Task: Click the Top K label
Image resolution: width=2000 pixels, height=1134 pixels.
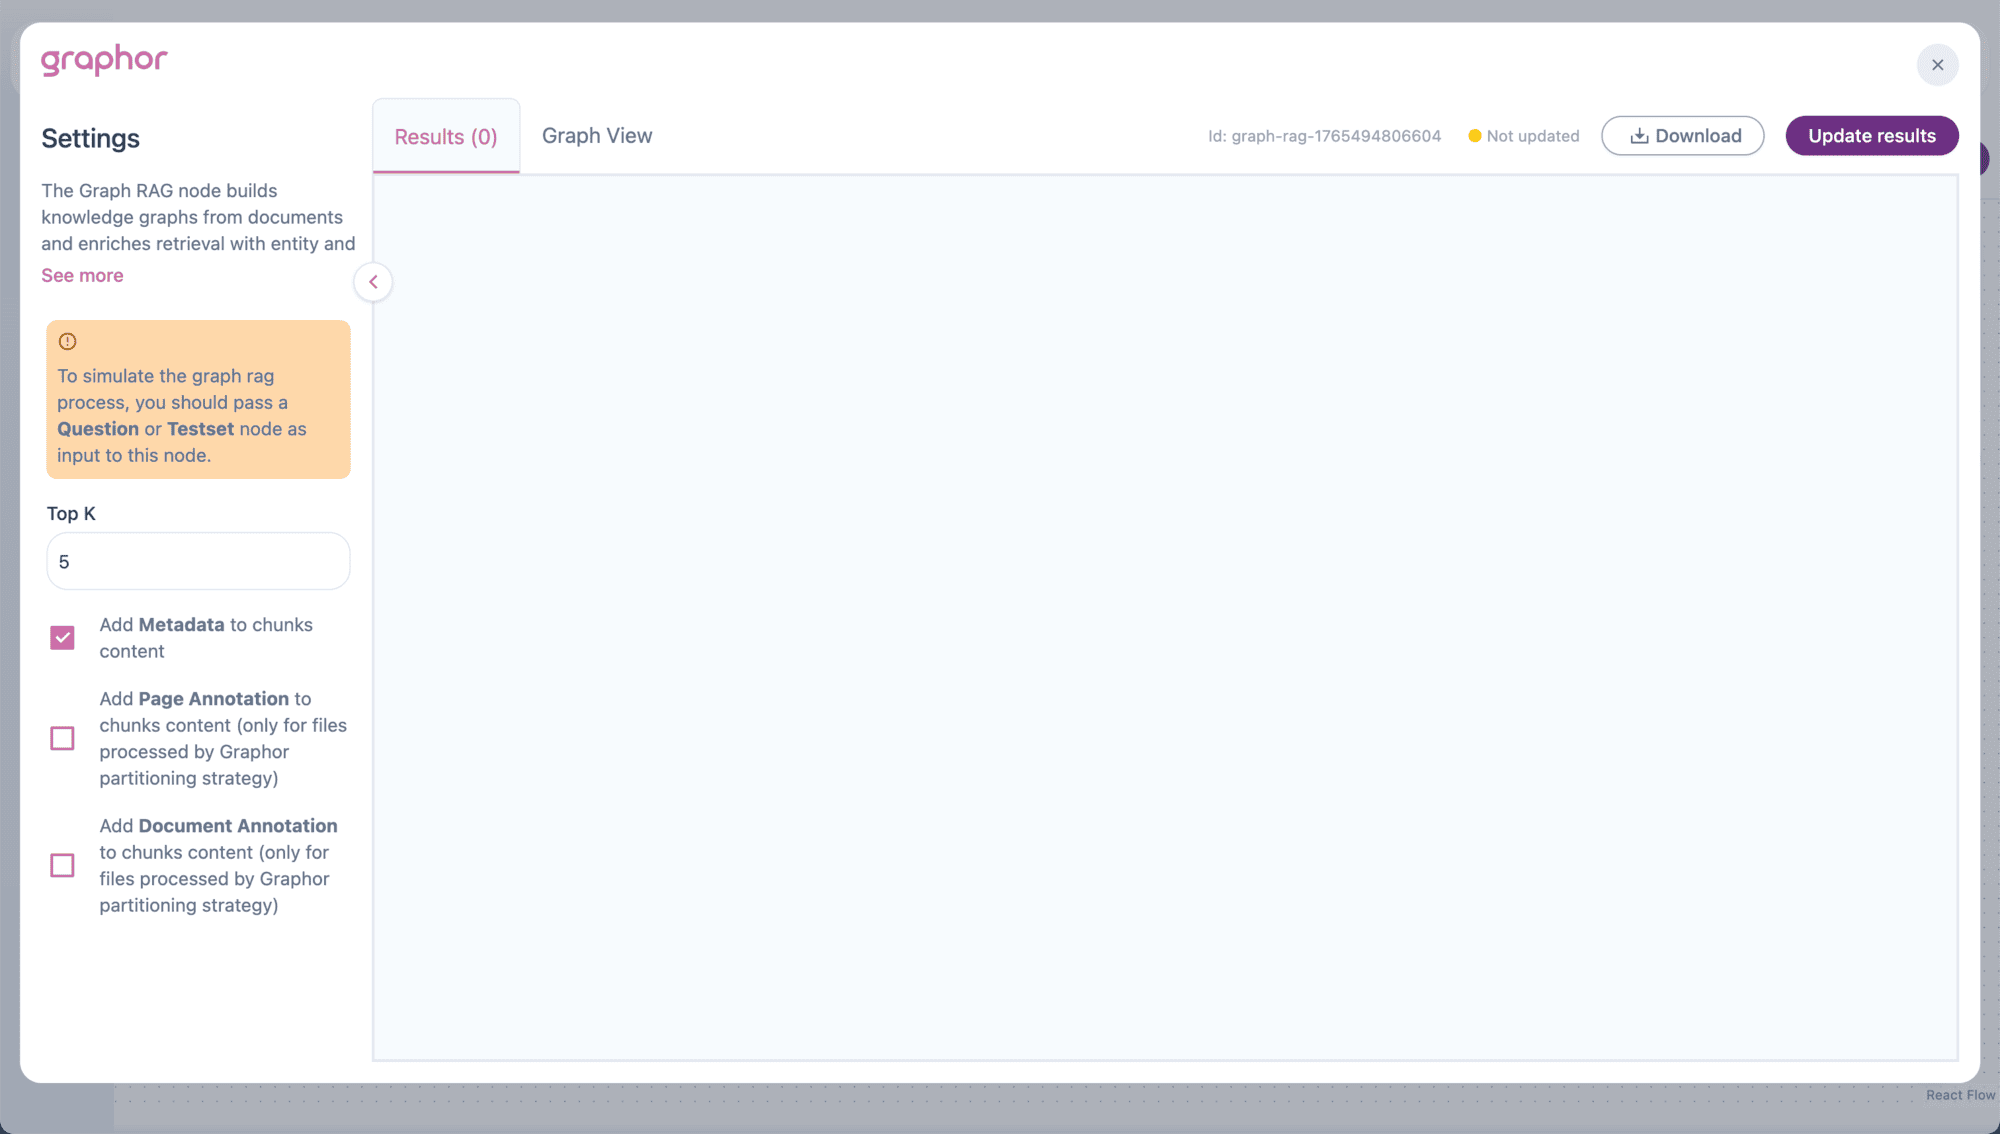Action: (71, 513)
